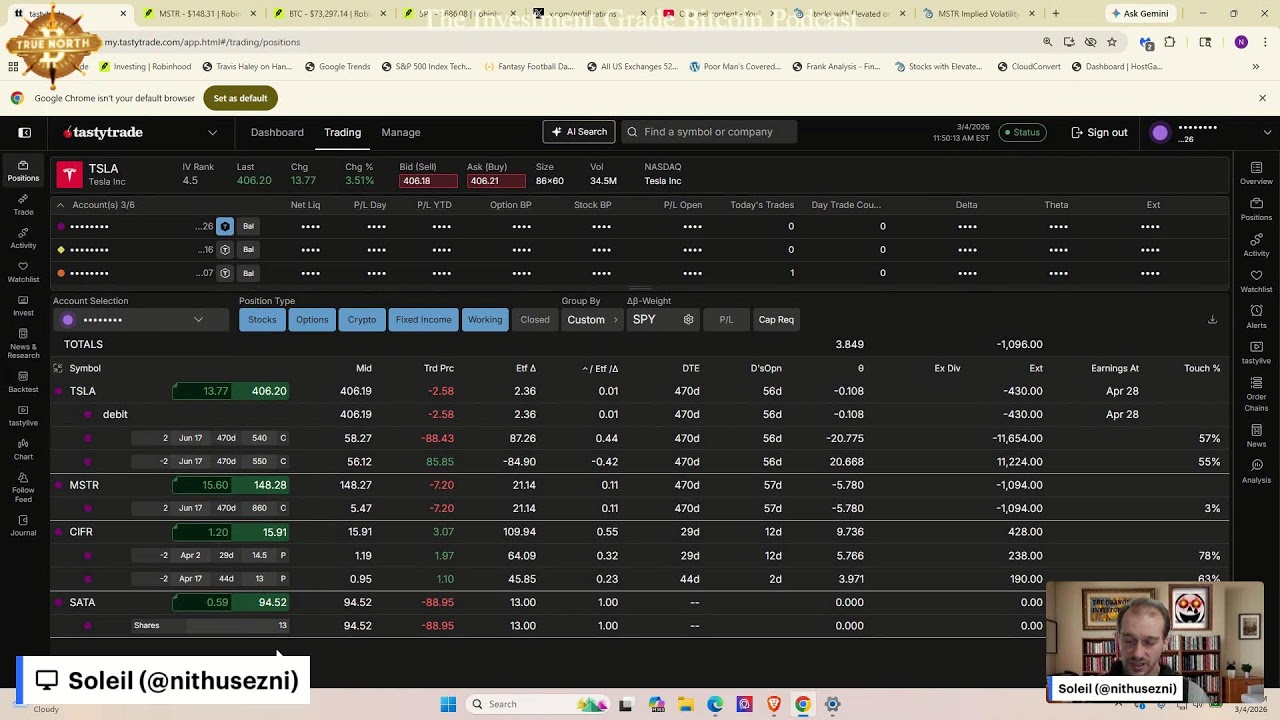Toggle the Fixed Income position filter
1280x720 pixels.
coord(423,320)
